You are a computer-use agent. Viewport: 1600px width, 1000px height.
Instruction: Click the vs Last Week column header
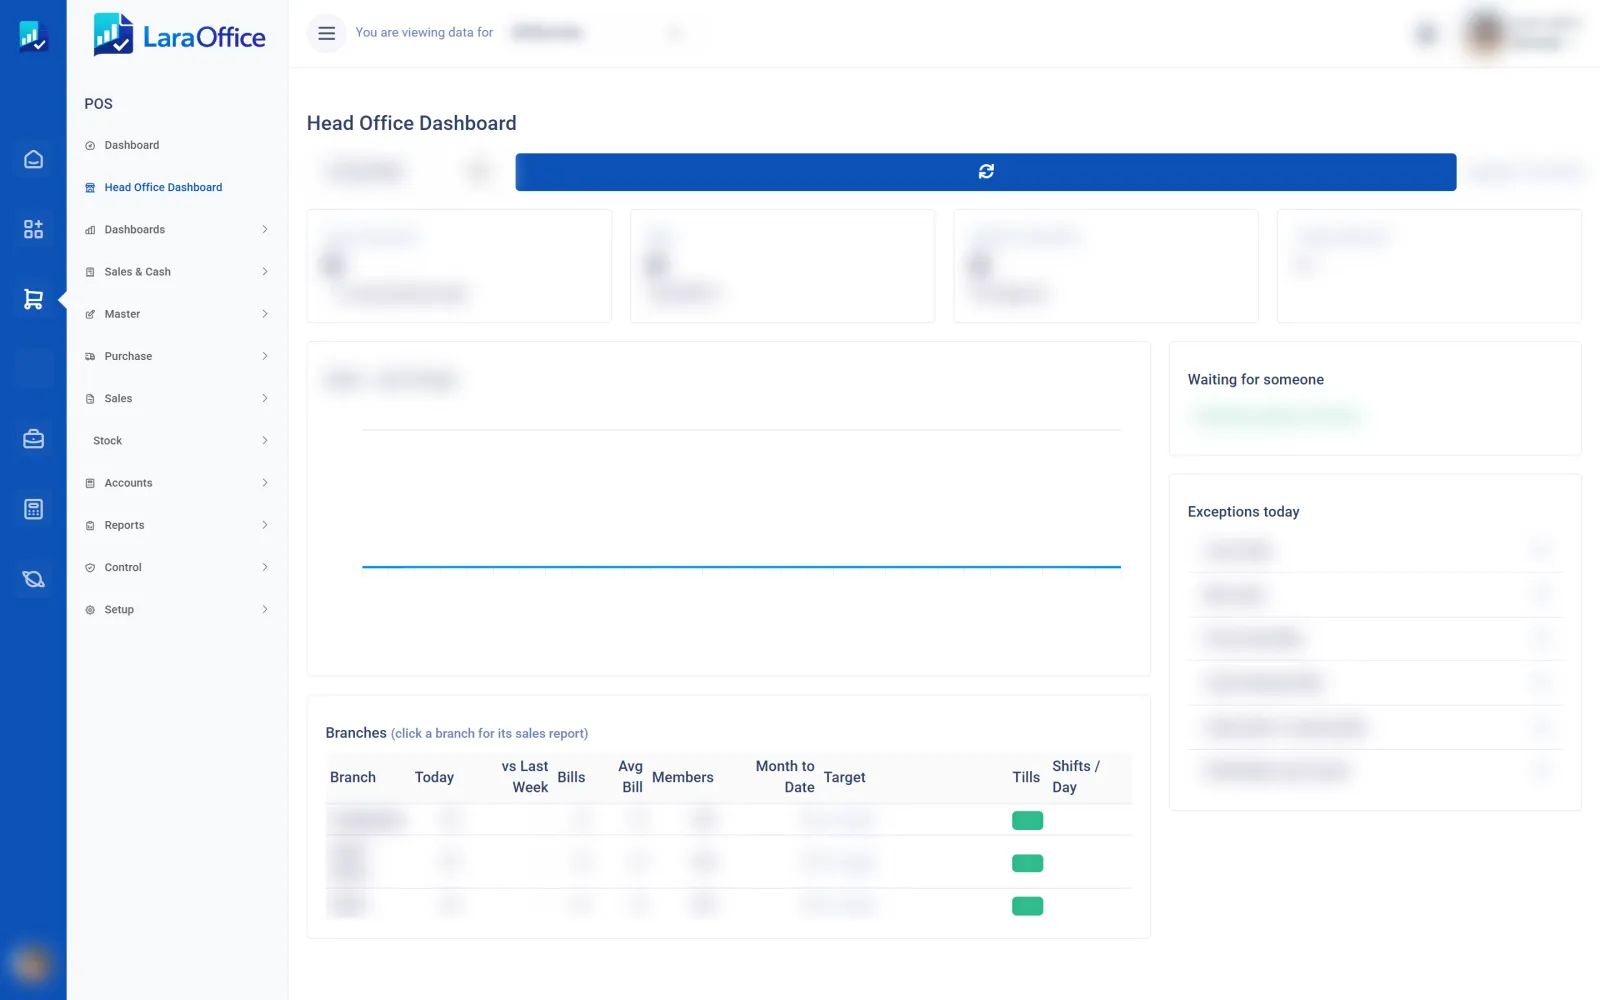525,777
